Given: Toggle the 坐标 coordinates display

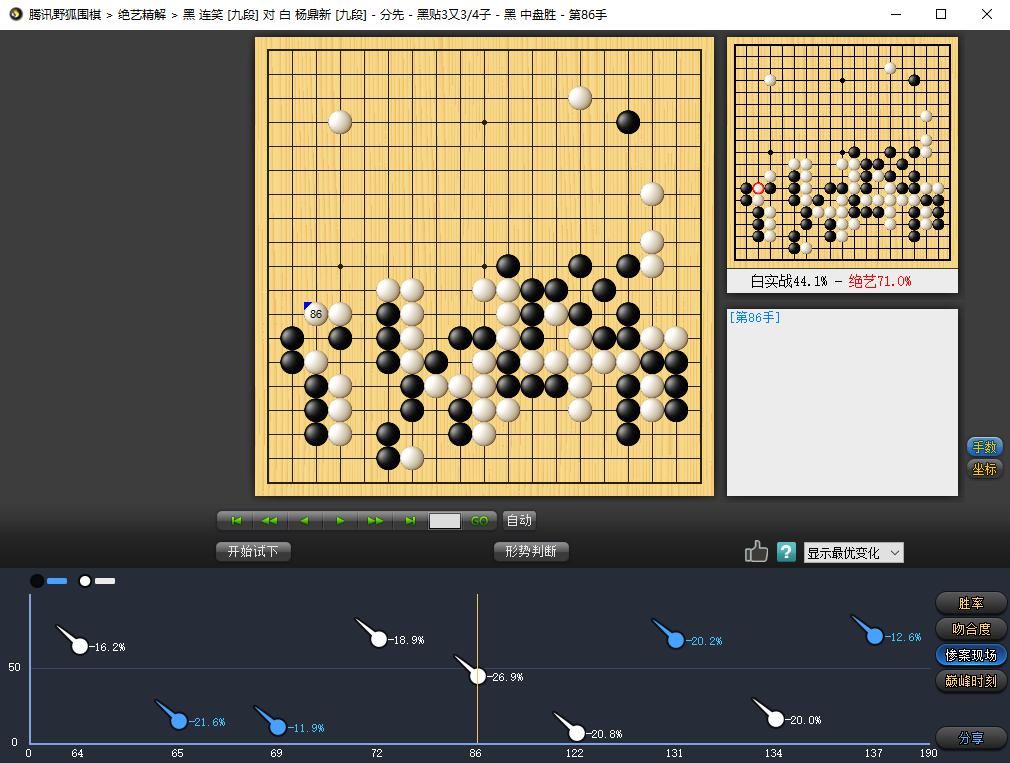Looking at the screenshot, I should [983, 469].
